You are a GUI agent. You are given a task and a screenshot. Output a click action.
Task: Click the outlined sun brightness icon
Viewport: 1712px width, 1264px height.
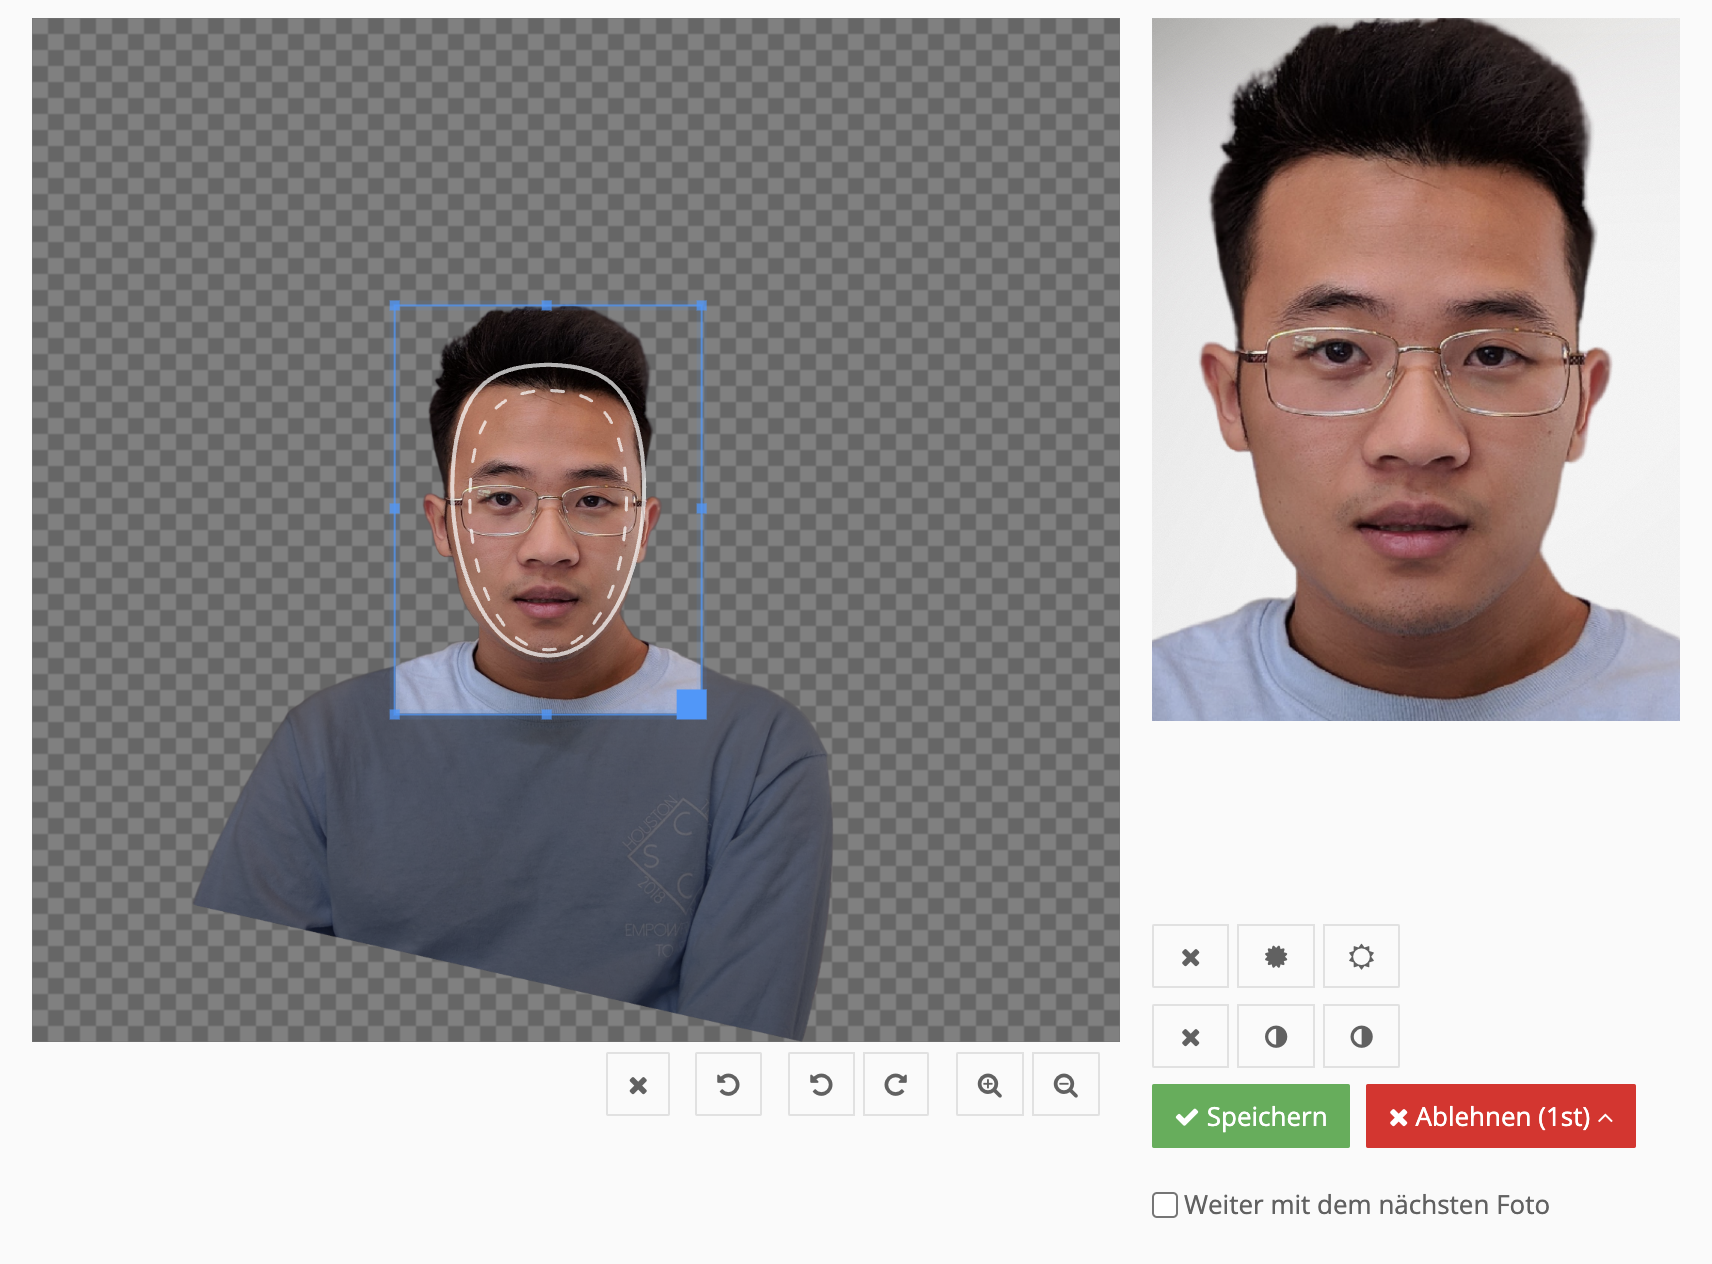pyautogui.click(x=1361, y=957)
